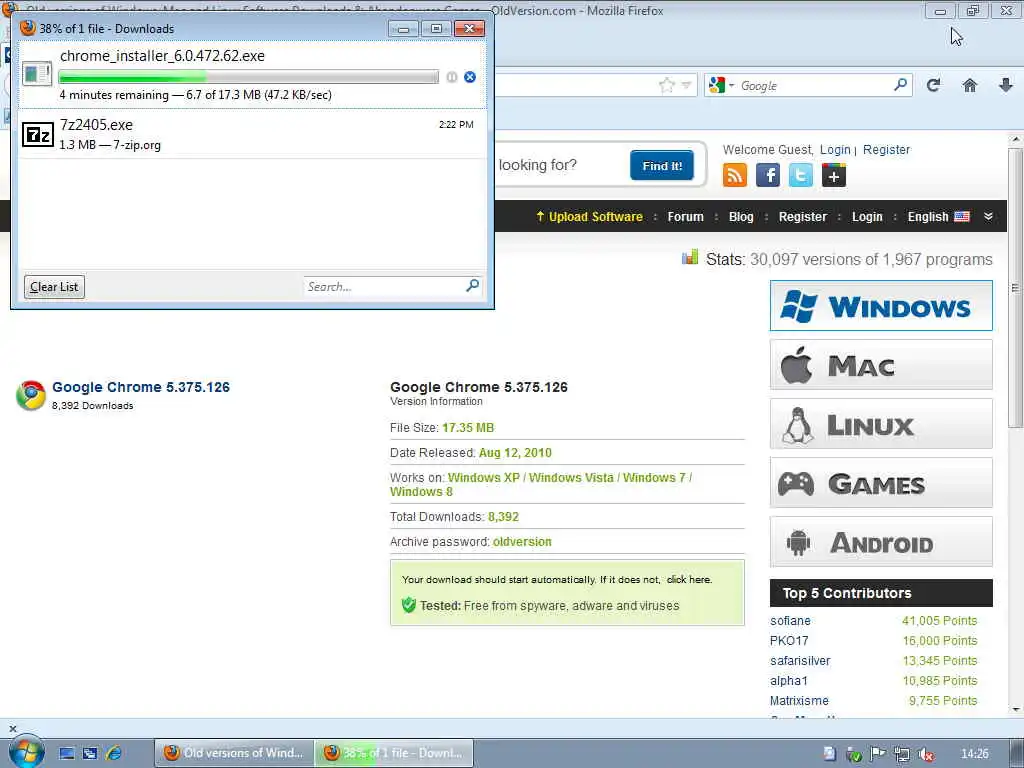The height and width of the screenshot is (768, 1024).
Task: Open contributor Matrixisme profile
Action: pos(799,701)
